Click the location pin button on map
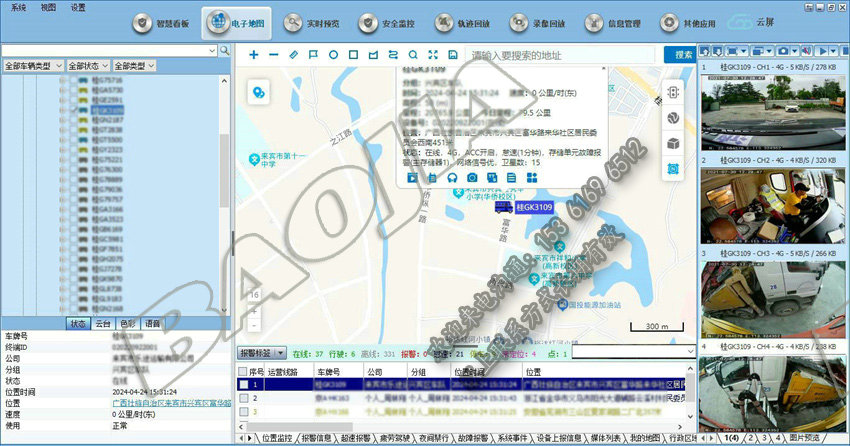 click(258, 92)
